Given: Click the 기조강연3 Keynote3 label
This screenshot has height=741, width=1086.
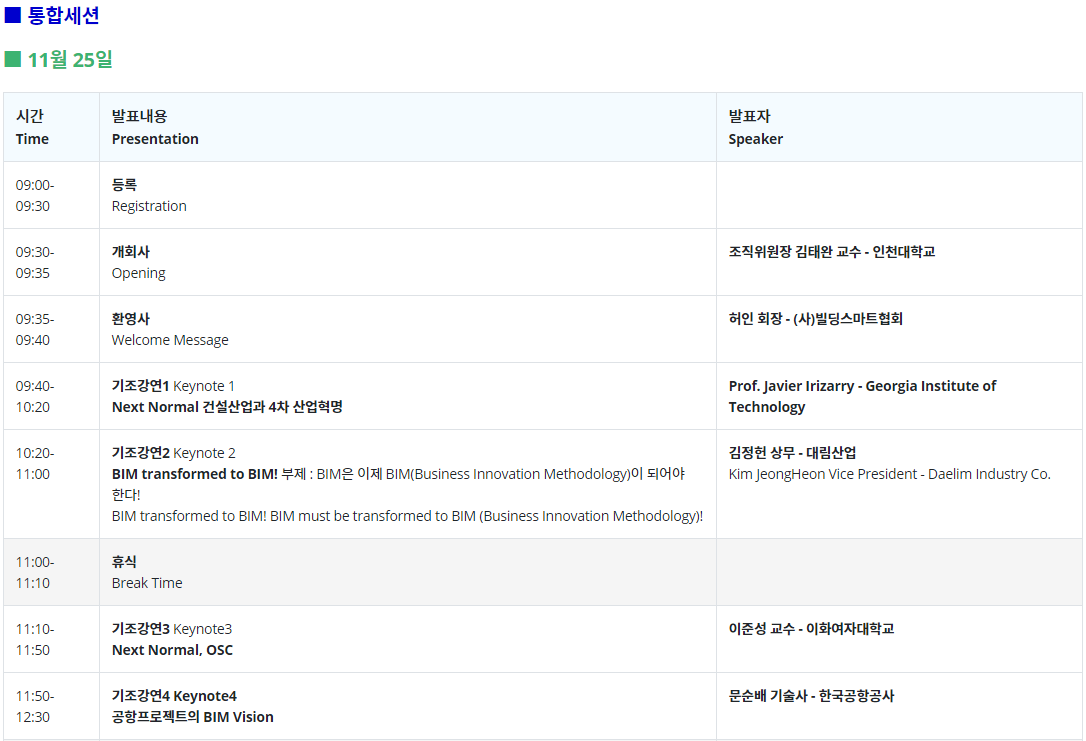Looking at the screenshot, I should pos(172,629).
